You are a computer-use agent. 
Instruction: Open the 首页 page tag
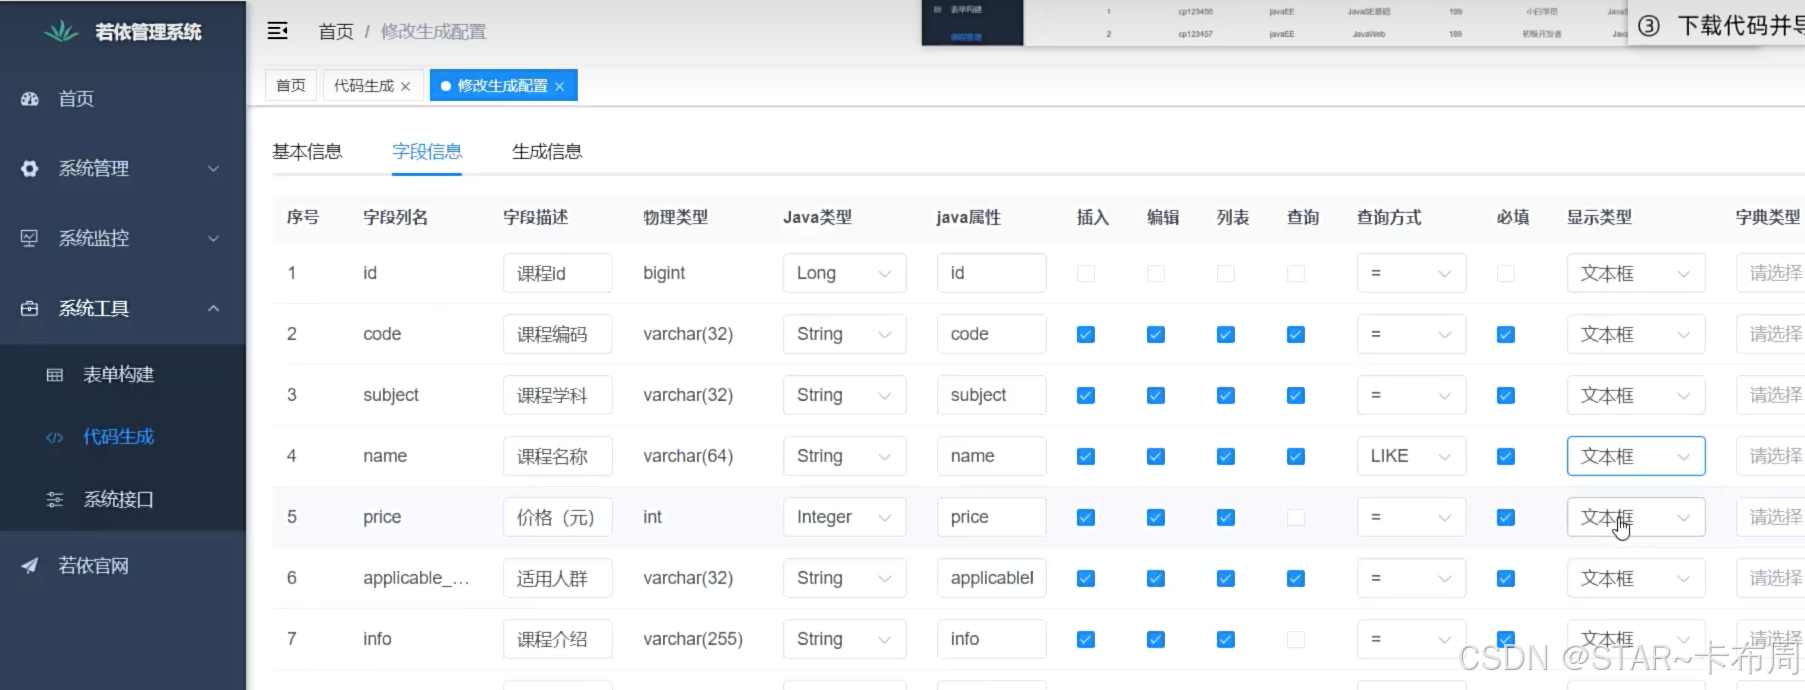coord(291,86)
